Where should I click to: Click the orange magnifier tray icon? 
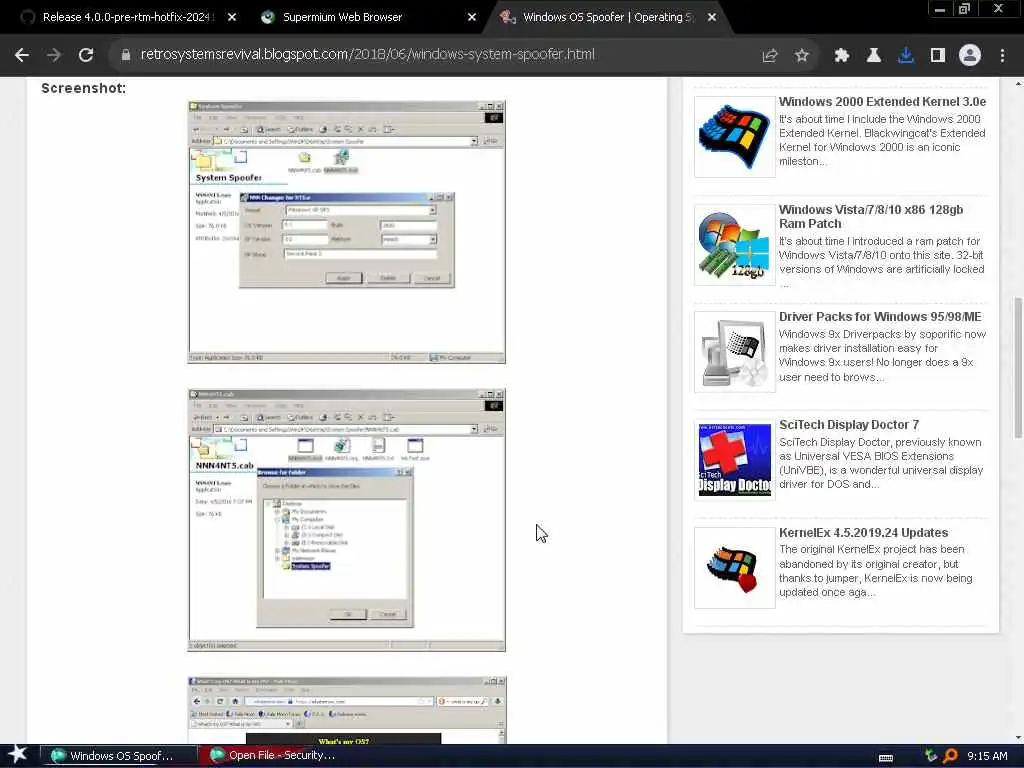pos(950,756)
